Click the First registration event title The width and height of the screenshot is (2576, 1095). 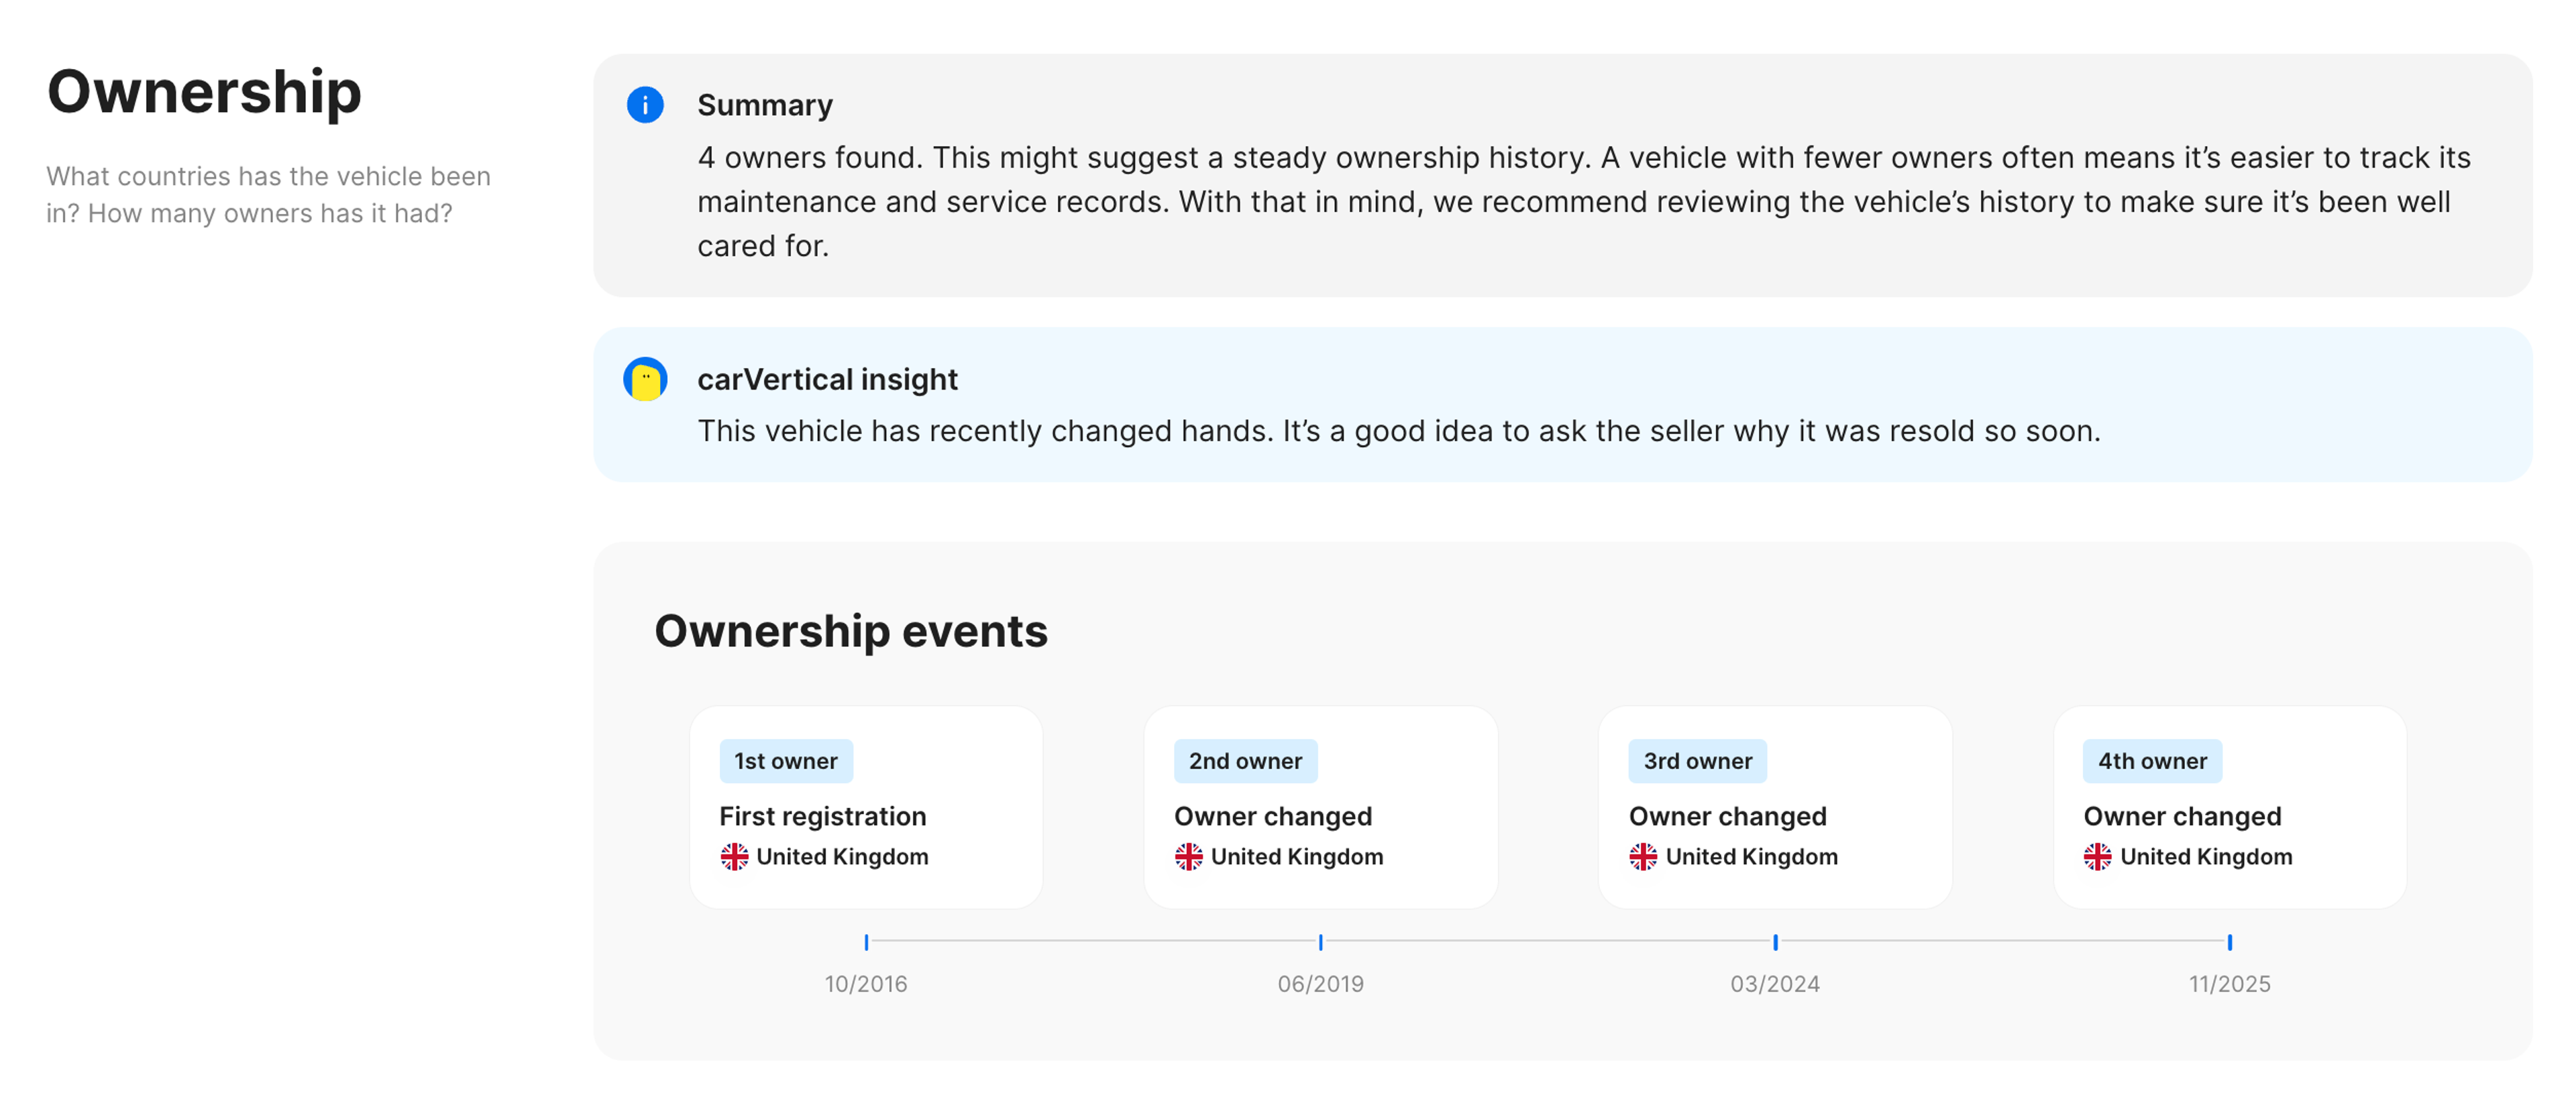pos(822,816)
